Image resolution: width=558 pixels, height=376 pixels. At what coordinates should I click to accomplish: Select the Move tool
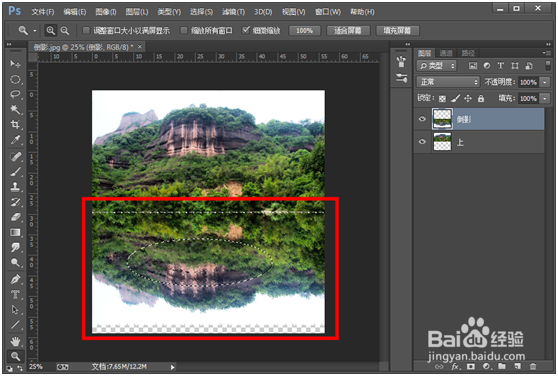(x=15, y=64)
